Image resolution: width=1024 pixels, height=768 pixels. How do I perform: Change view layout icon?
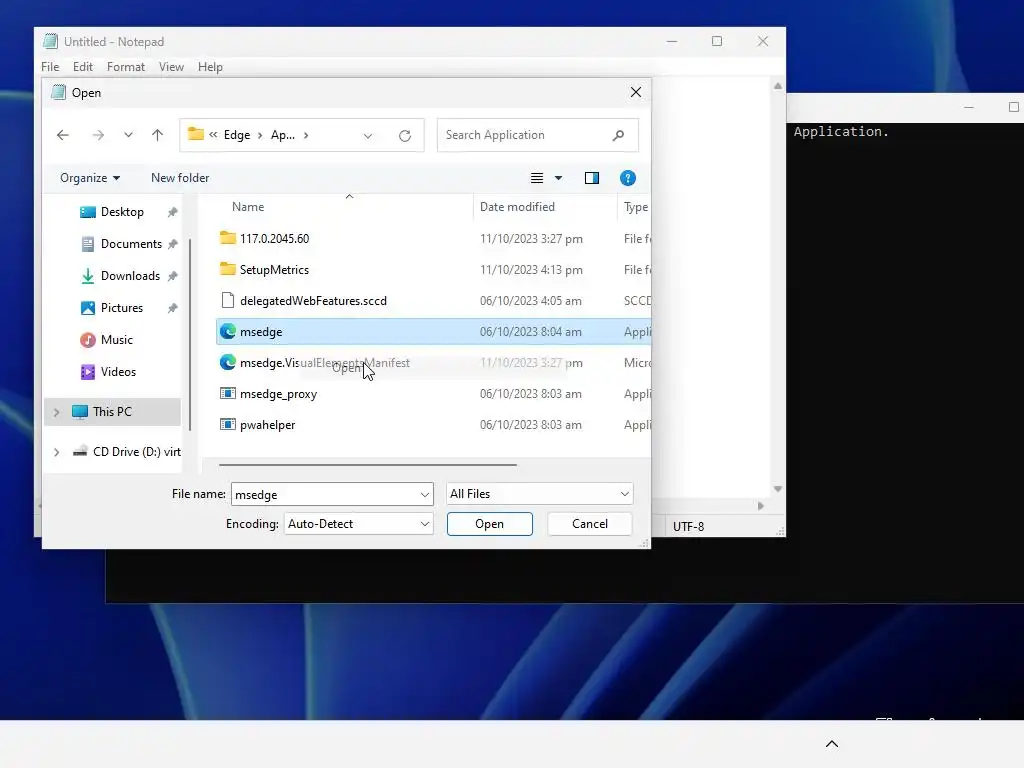point(537,178)
